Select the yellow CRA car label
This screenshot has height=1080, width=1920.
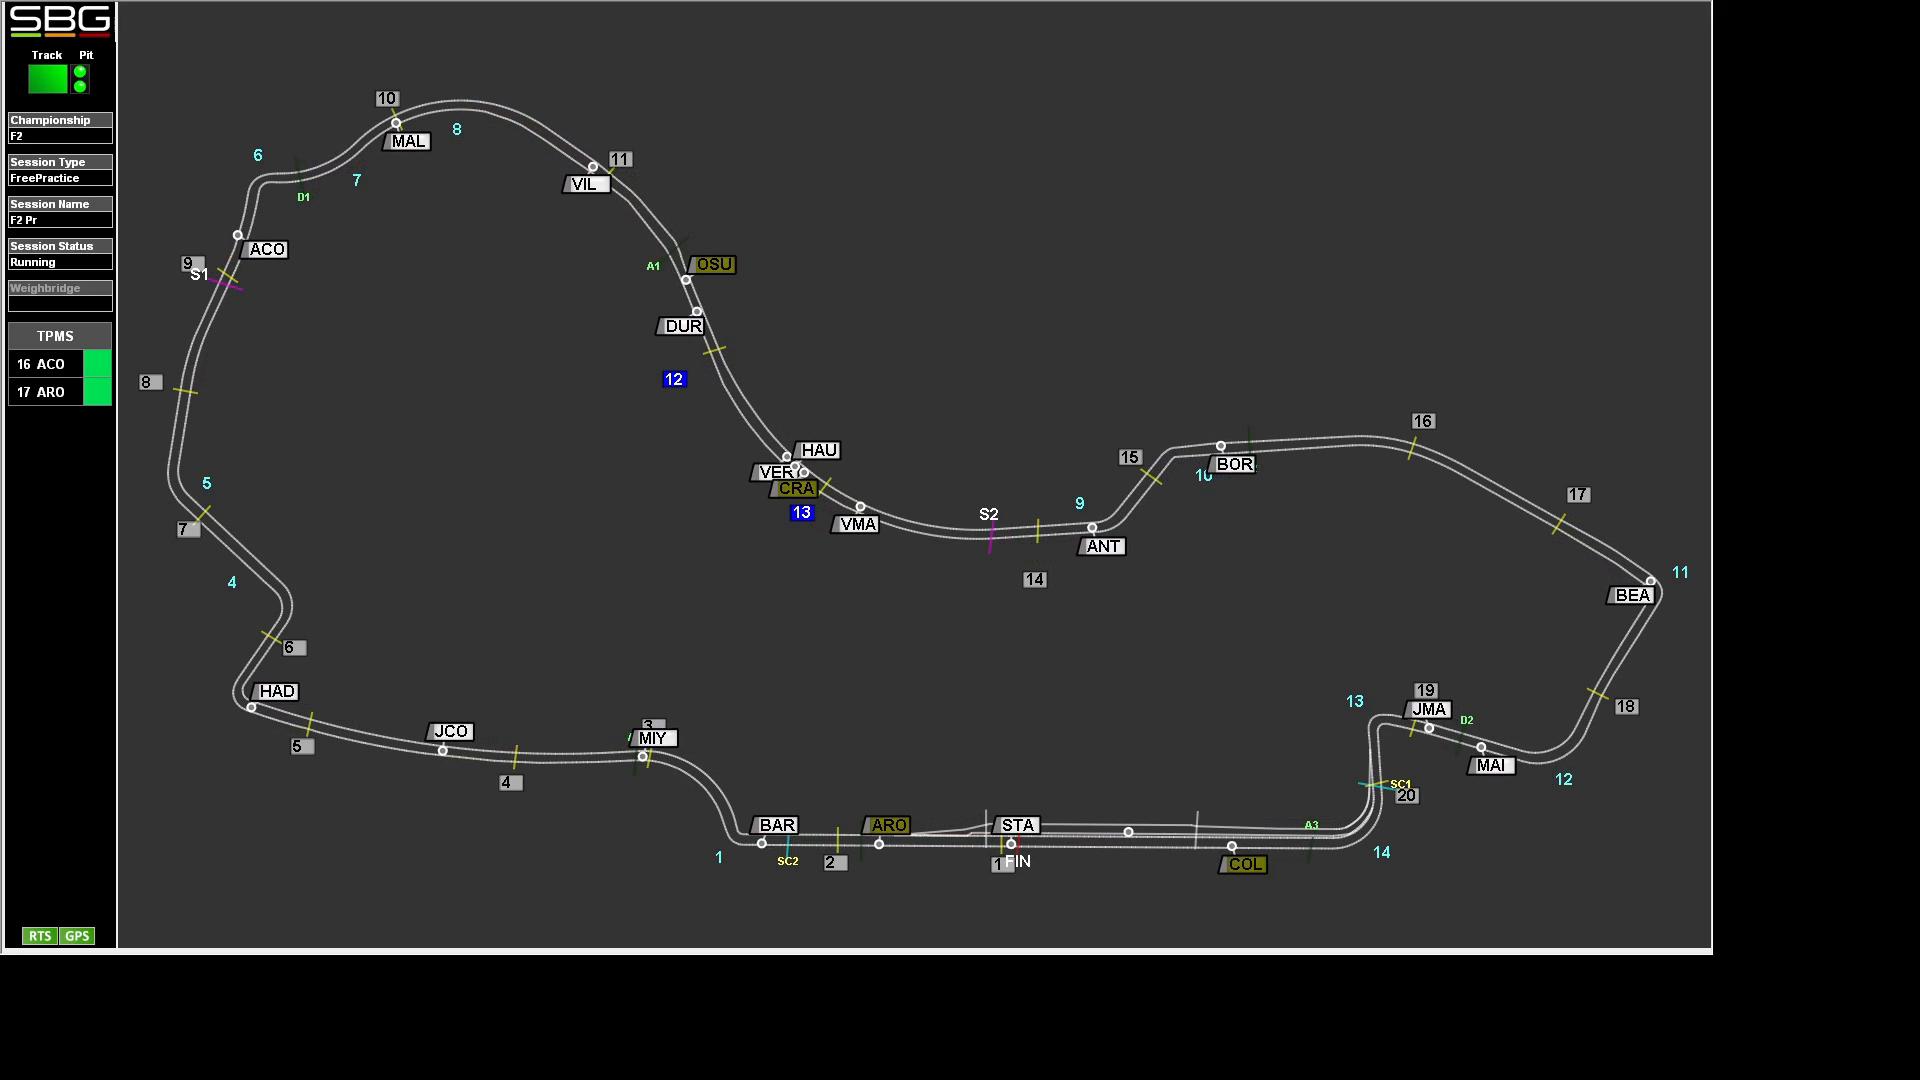point(795,488)
